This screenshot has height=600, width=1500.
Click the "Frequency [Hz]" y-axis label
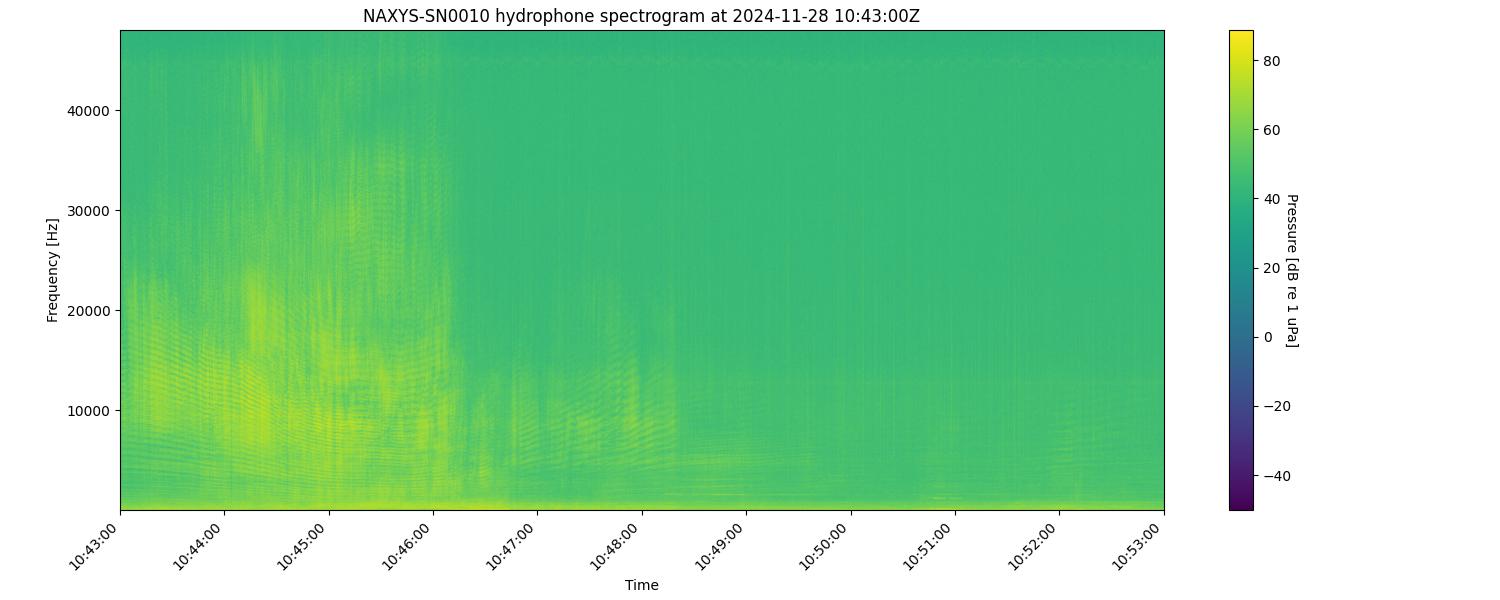[x=53, y=270]
